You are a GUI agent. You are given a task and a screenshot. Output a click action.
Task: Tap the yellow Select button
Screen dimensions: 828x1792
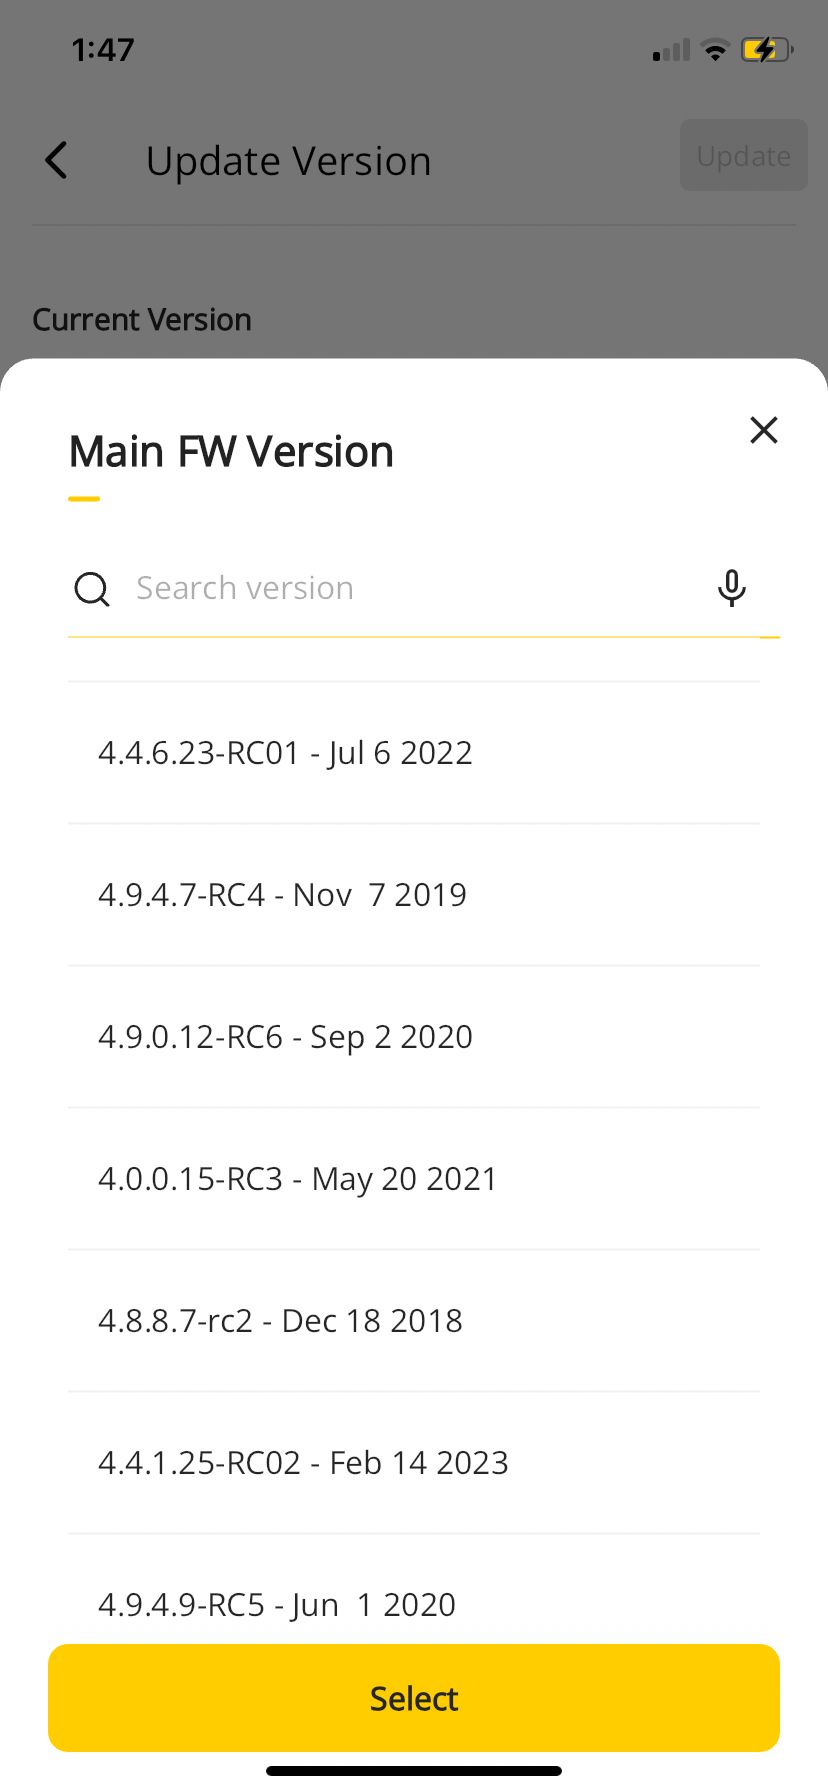(414, 1698)
